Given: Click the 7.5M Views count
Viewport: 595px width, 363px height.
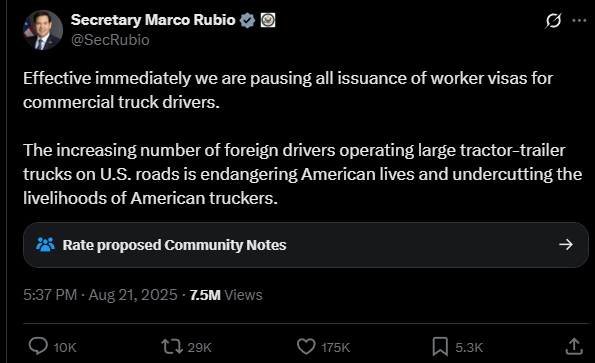Looking at the screenshot, I should click(x=226, y=295).
